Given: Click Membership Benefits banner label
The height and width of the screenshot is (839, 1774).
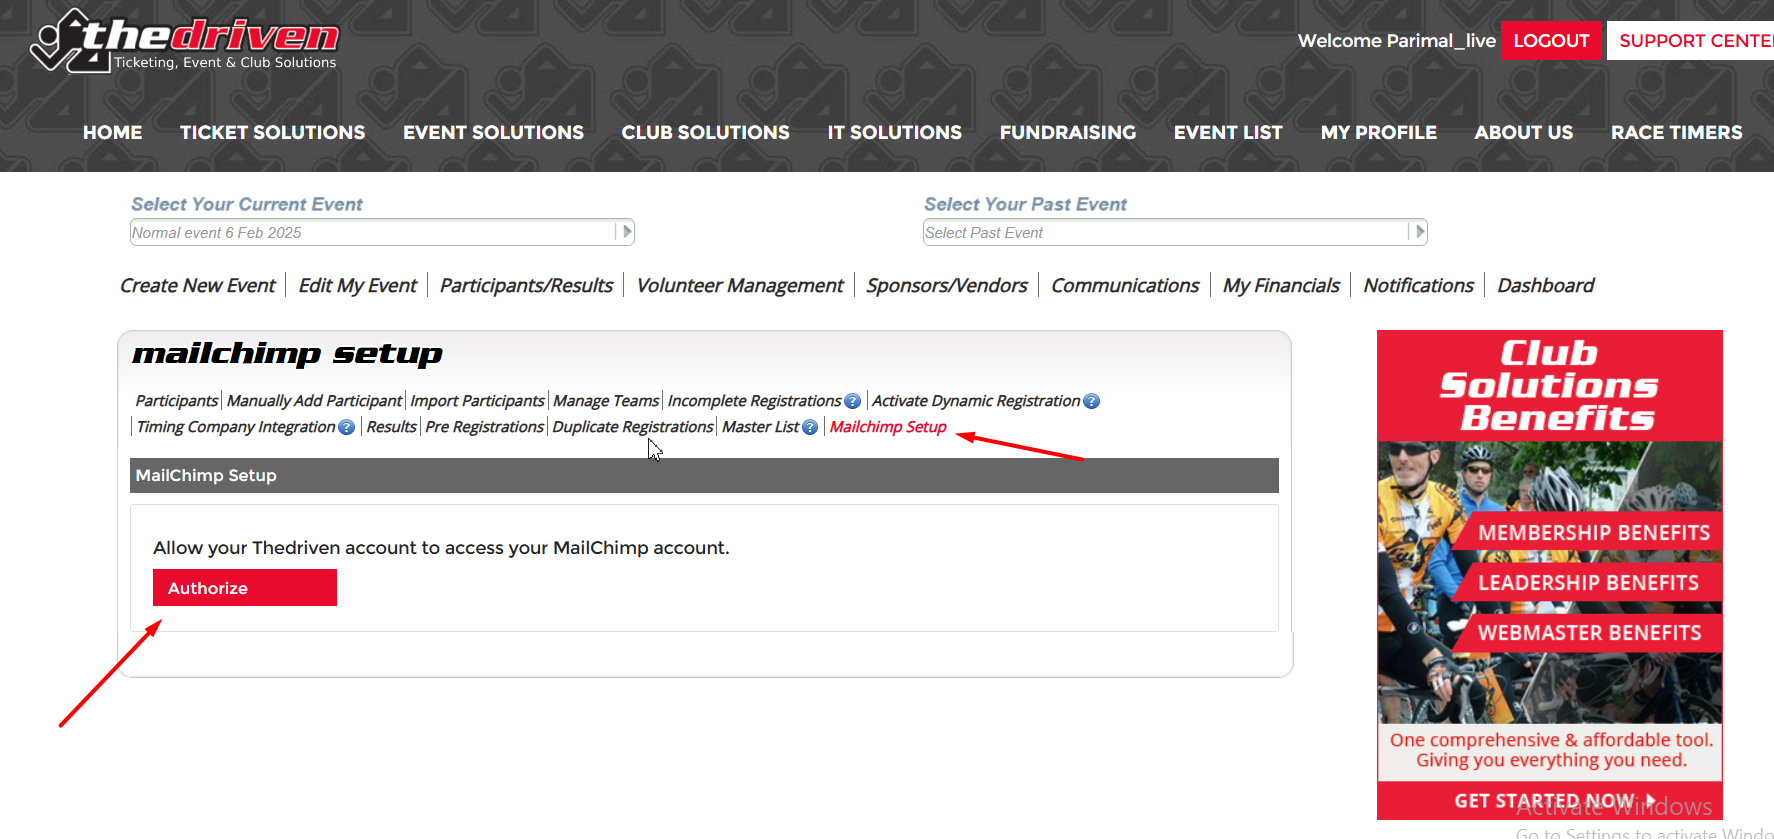Looking at the screenshot, I should point(1594,533).
